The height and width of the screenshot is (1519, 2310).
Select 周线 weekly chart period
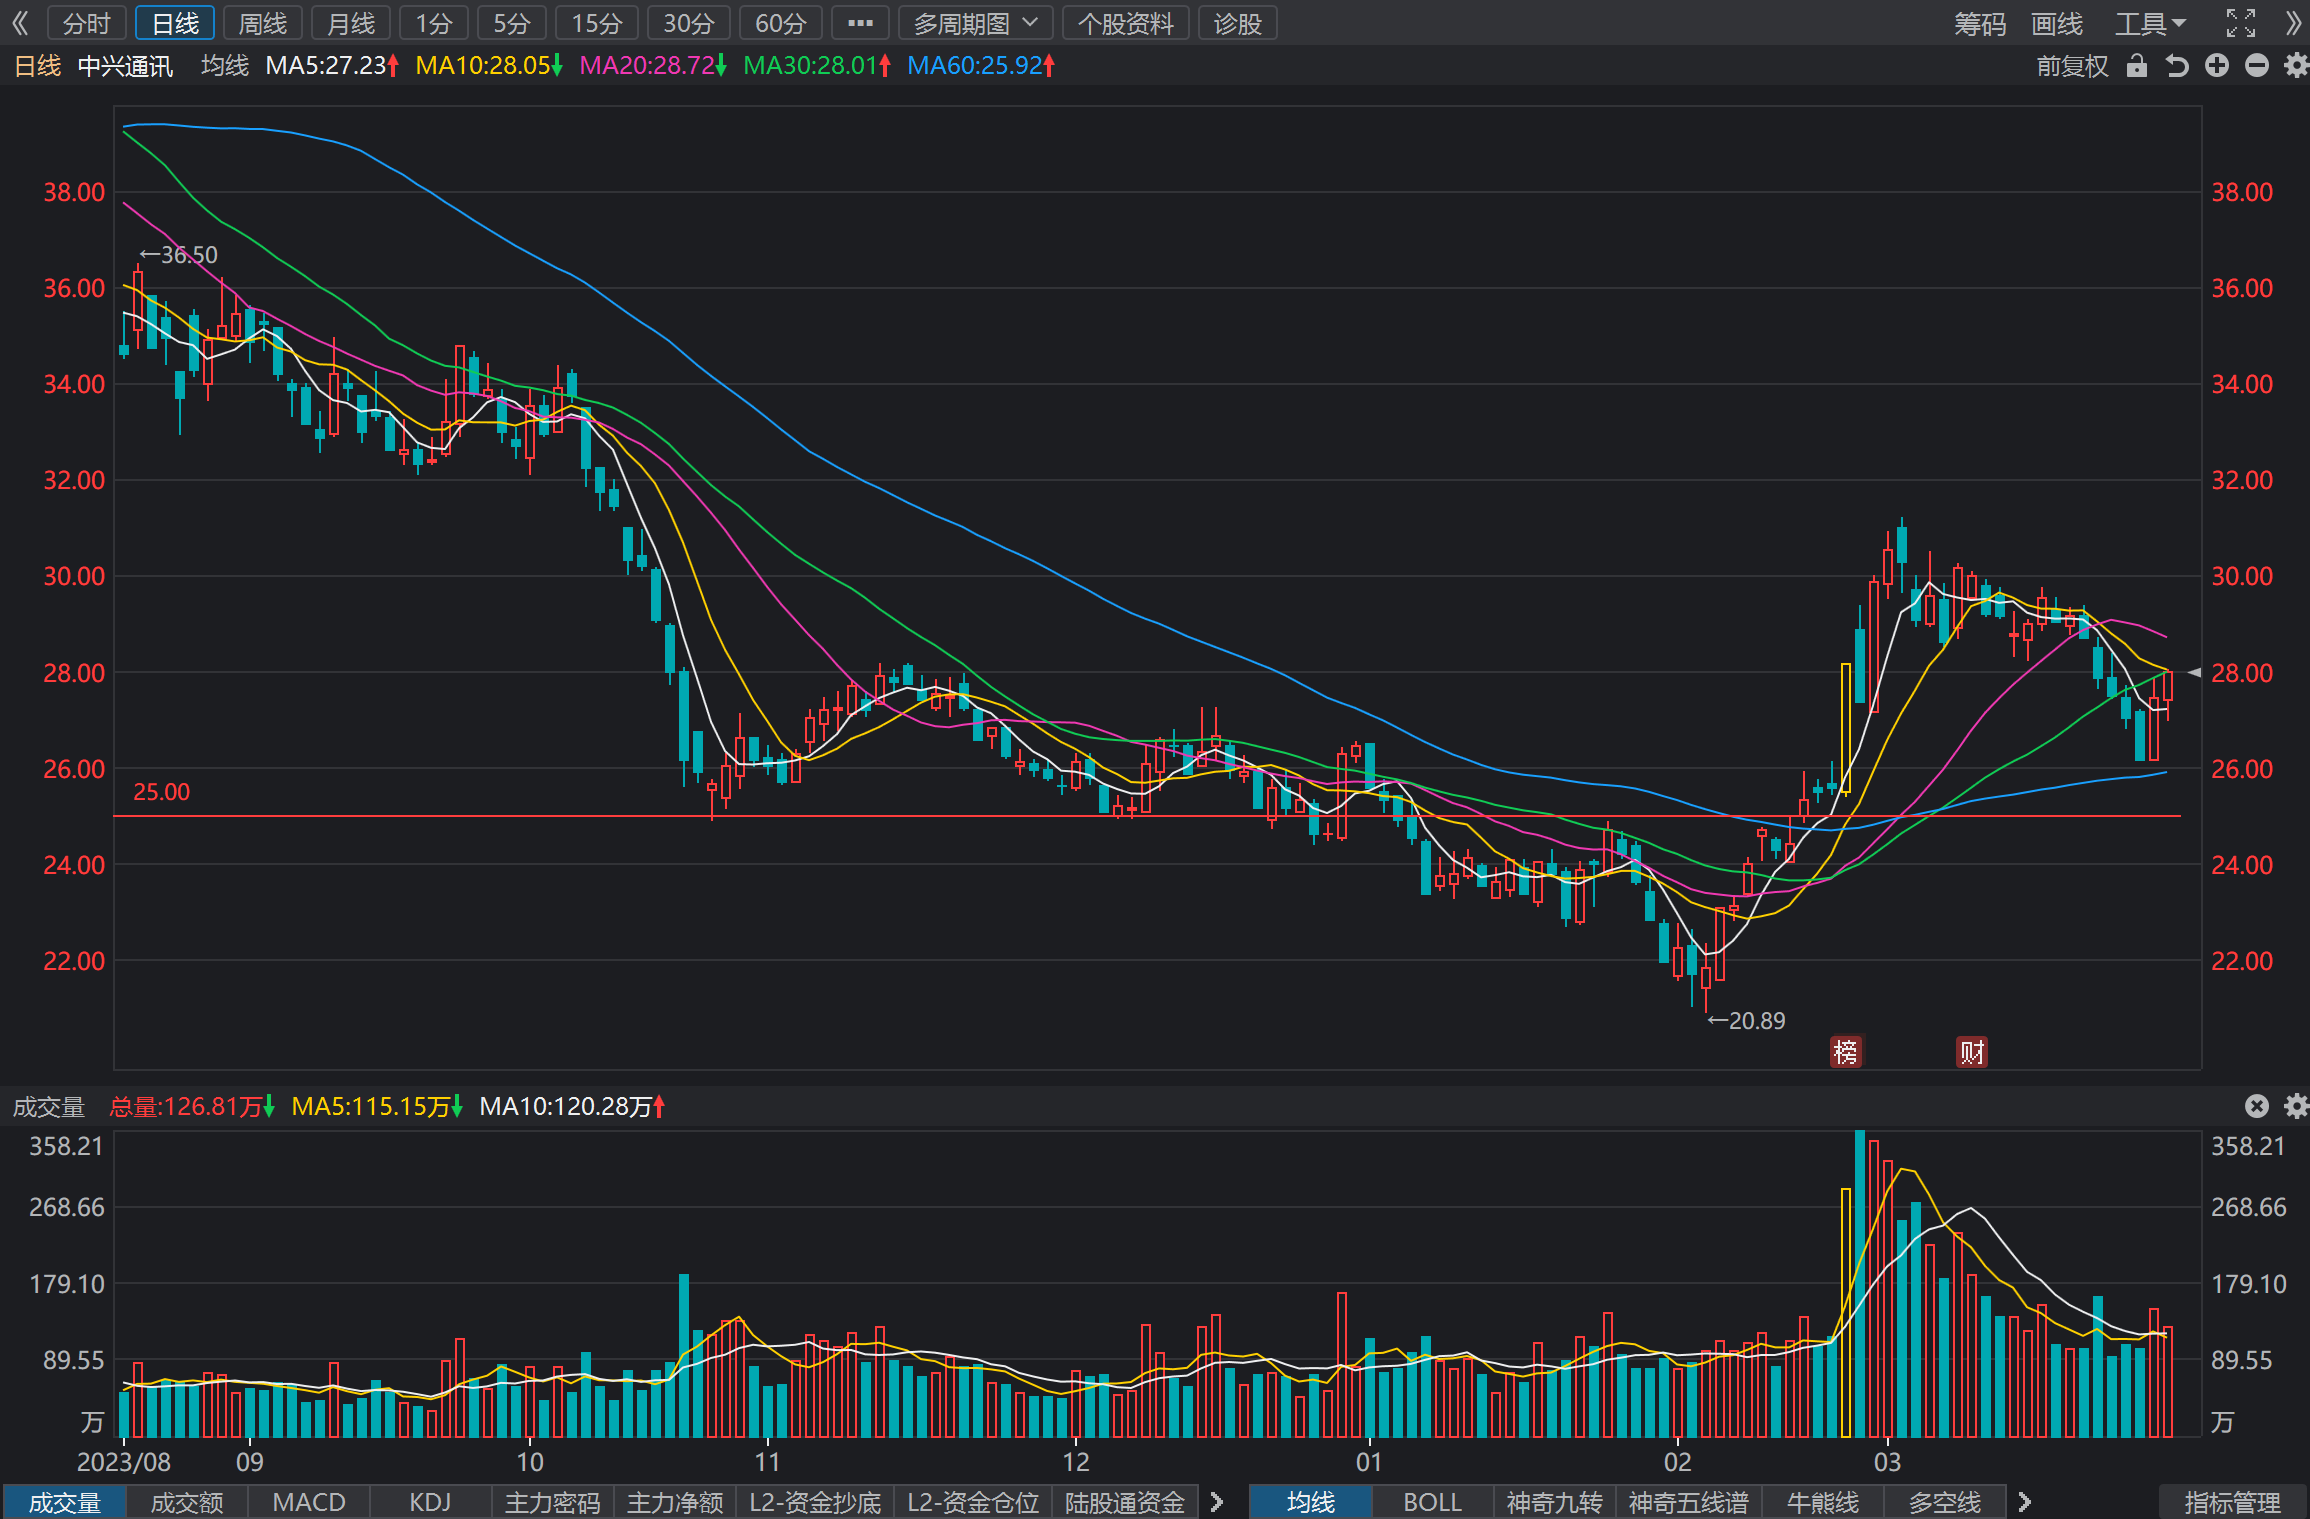point(263,23)
